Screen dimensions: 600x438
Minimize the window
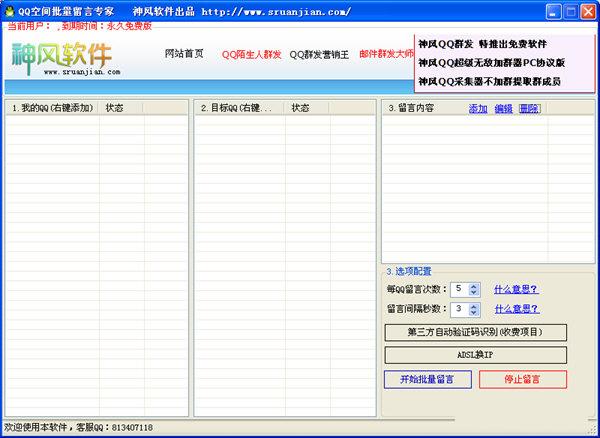[552, 12]
